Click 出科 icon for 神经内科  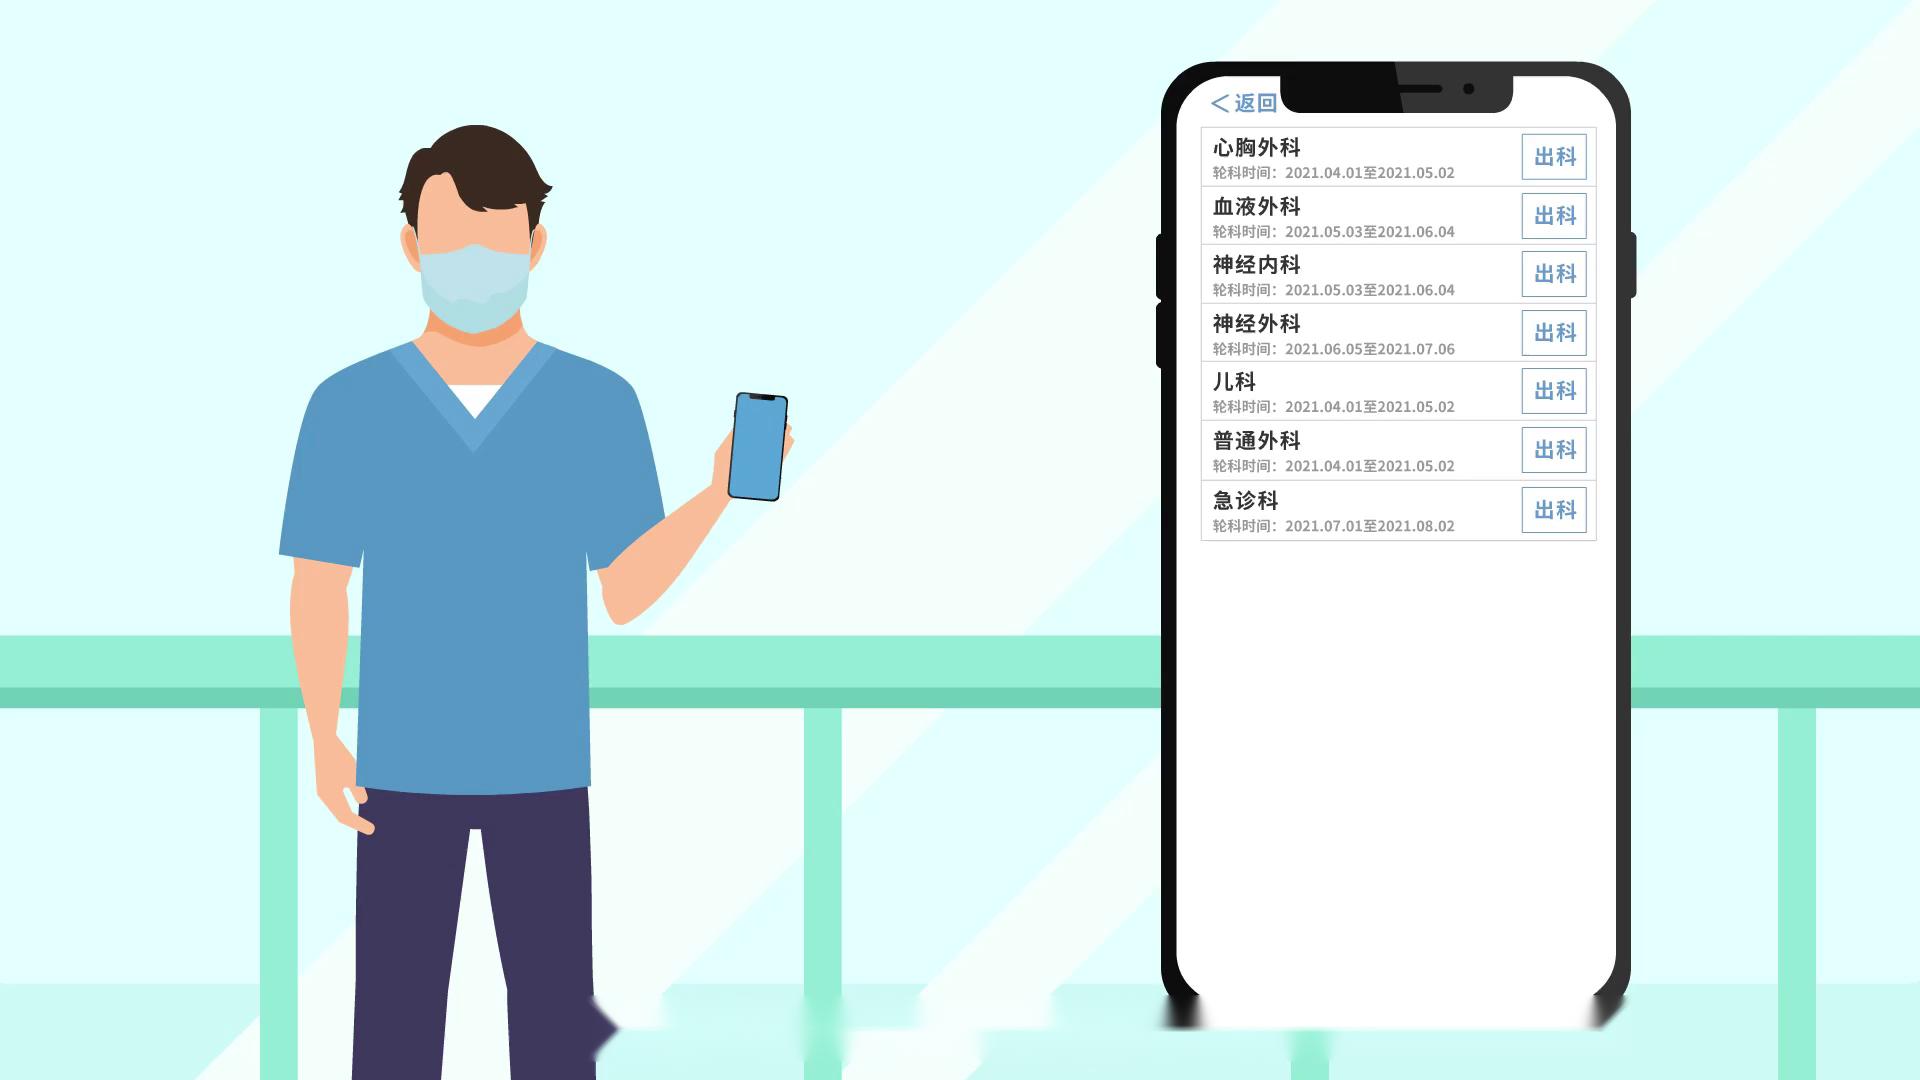click(1553, 273)
